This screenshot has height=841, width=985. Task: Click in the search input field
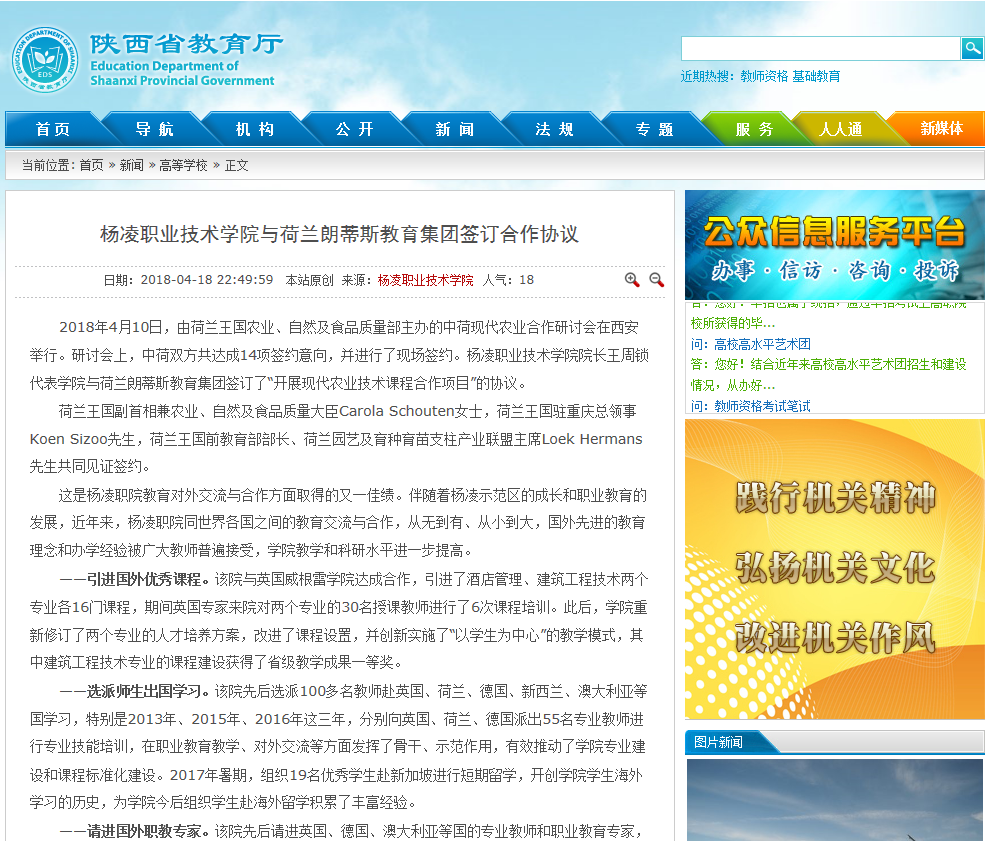tap(820, 48)
